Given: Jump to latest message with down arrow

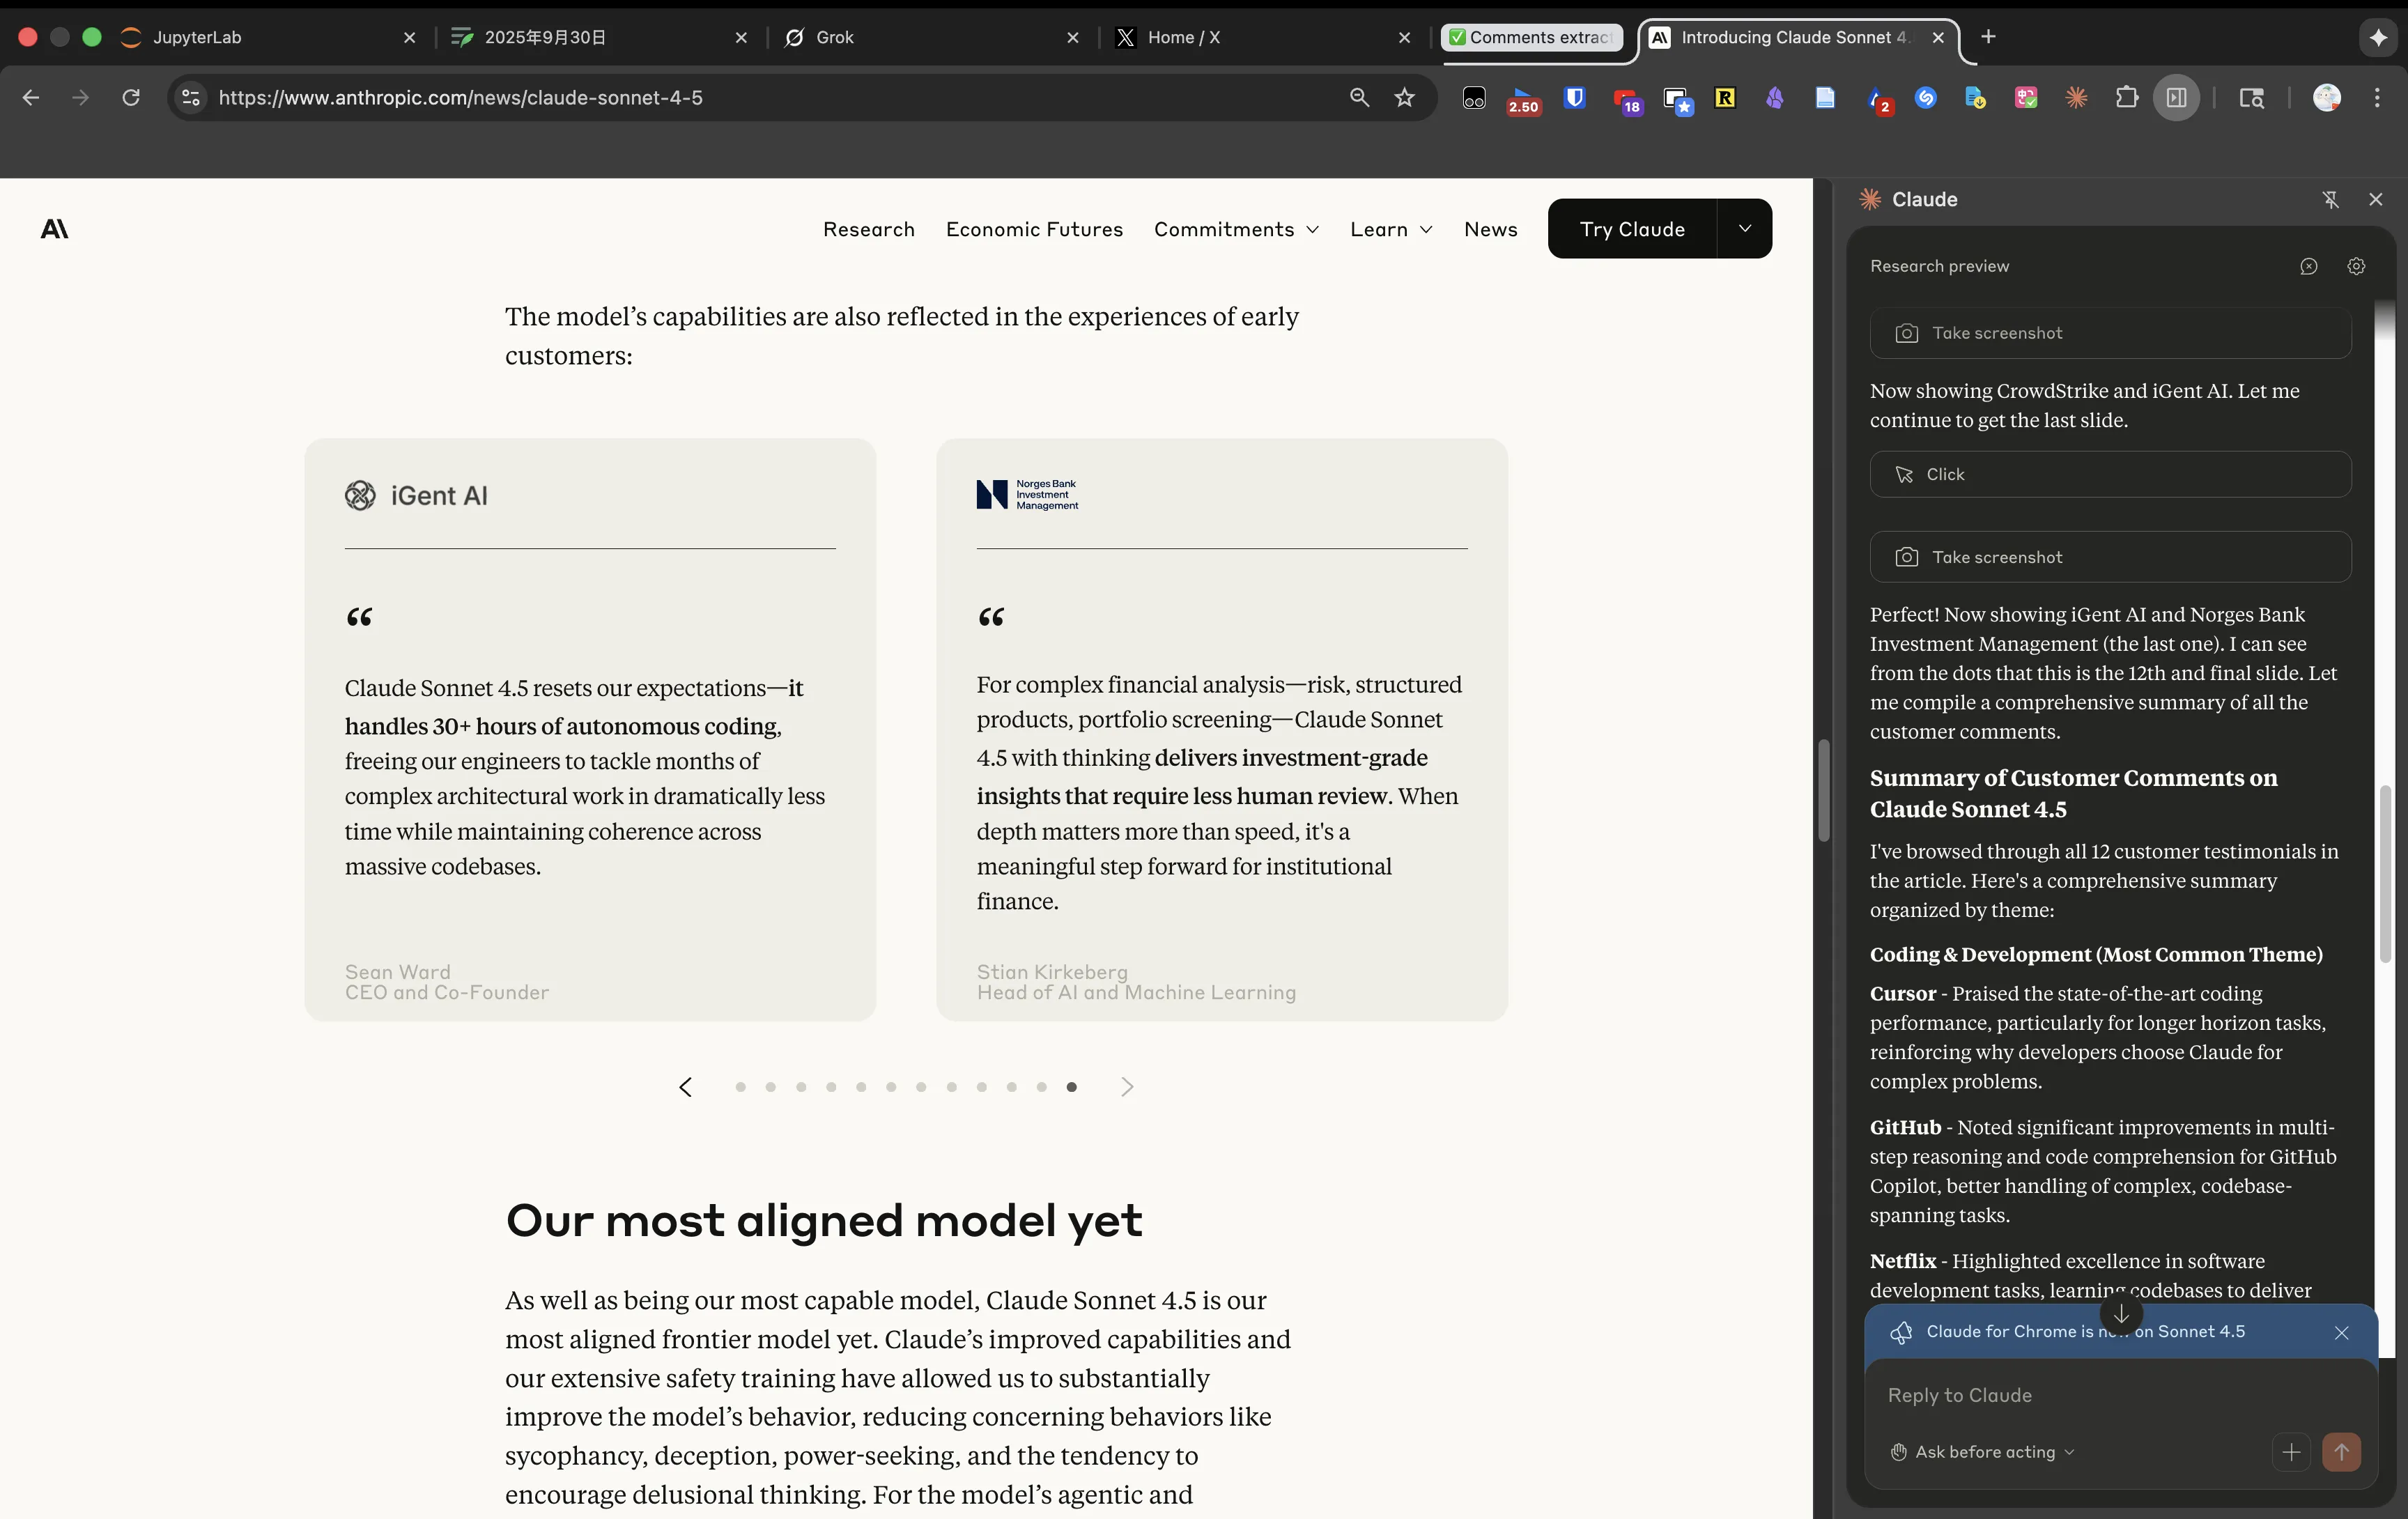Looking at the screenshot, I should [x=2121, y=1313].
